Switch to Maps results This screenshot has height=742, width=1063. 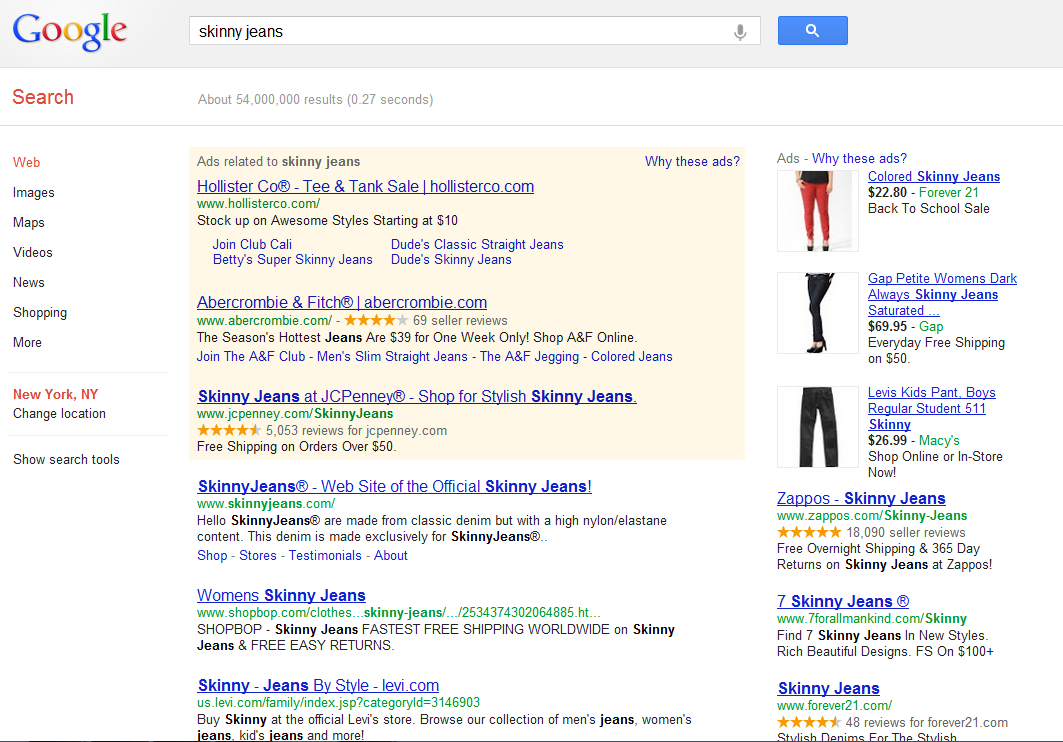pos(28,222)
